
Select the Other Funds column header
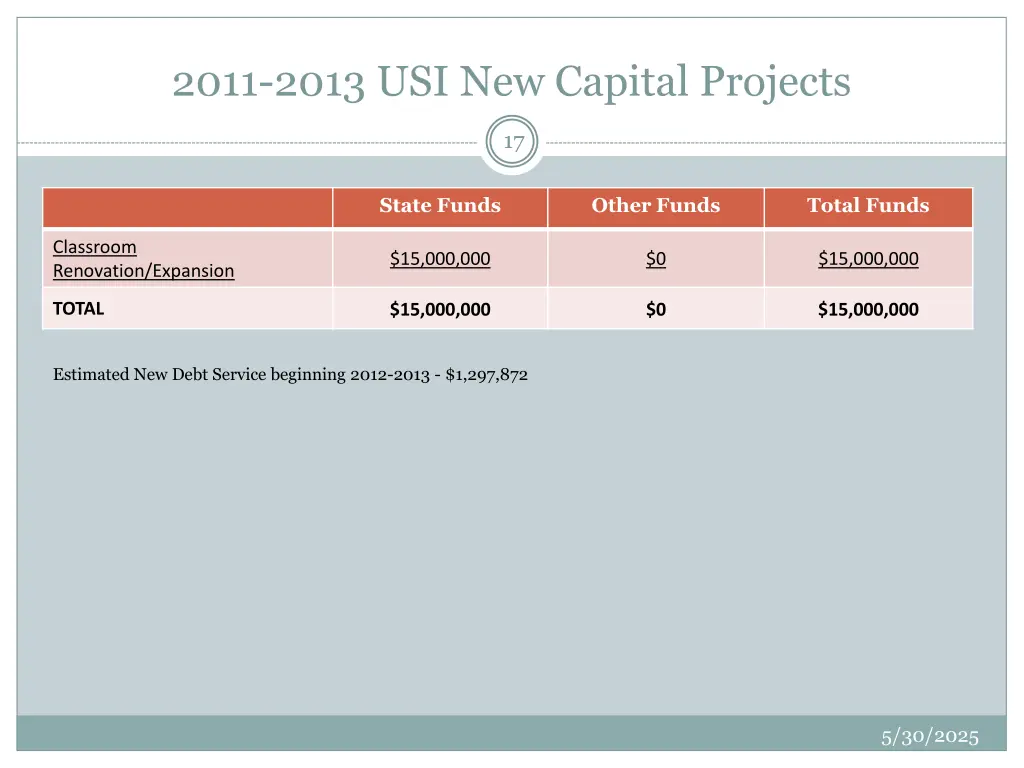click(x=655, y=206)
